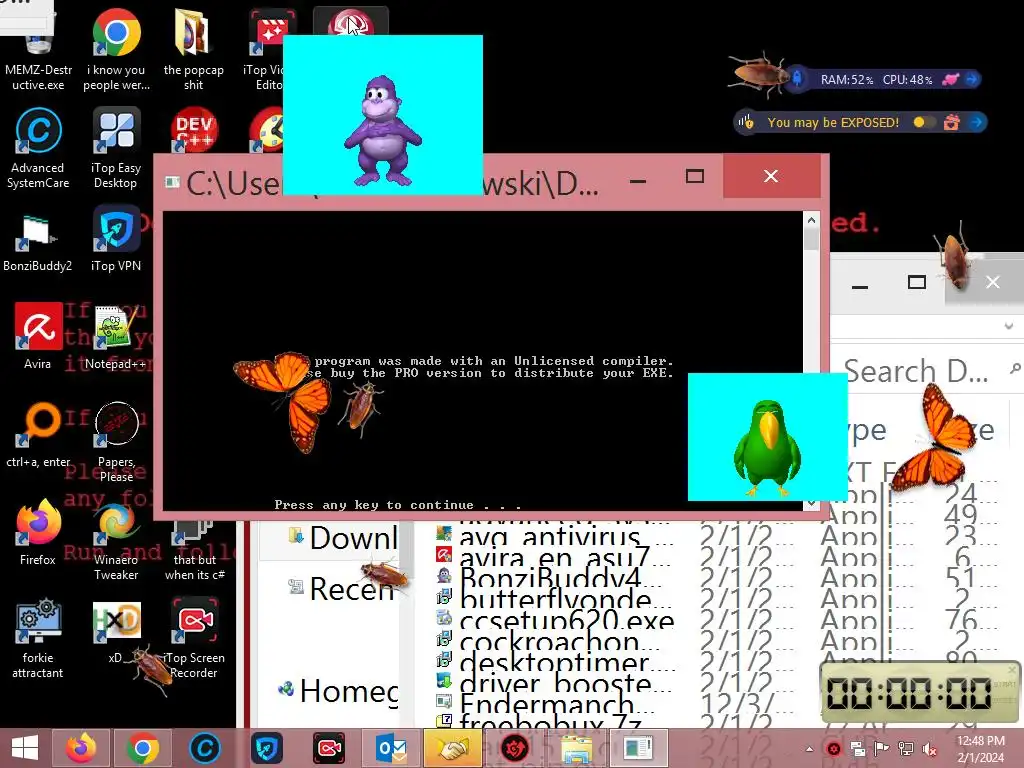Open Outlook from the taskbar
This screenshot has height=768, width=1024.
(x=391, y=748)
